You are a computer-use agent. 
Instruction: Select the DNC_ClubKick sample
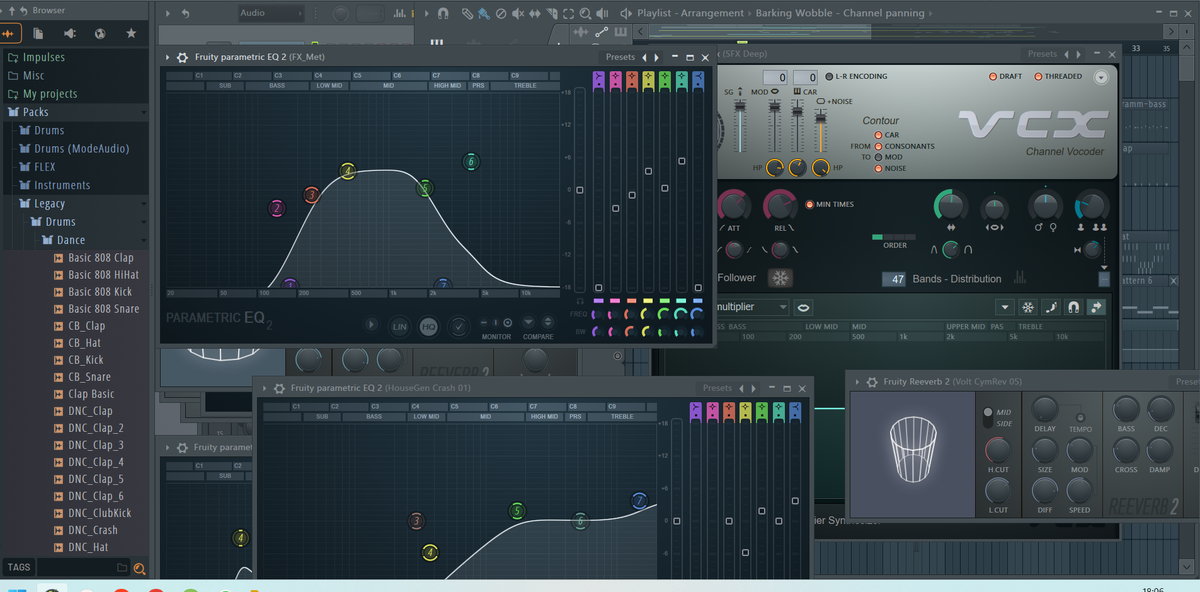click(100, 513)
